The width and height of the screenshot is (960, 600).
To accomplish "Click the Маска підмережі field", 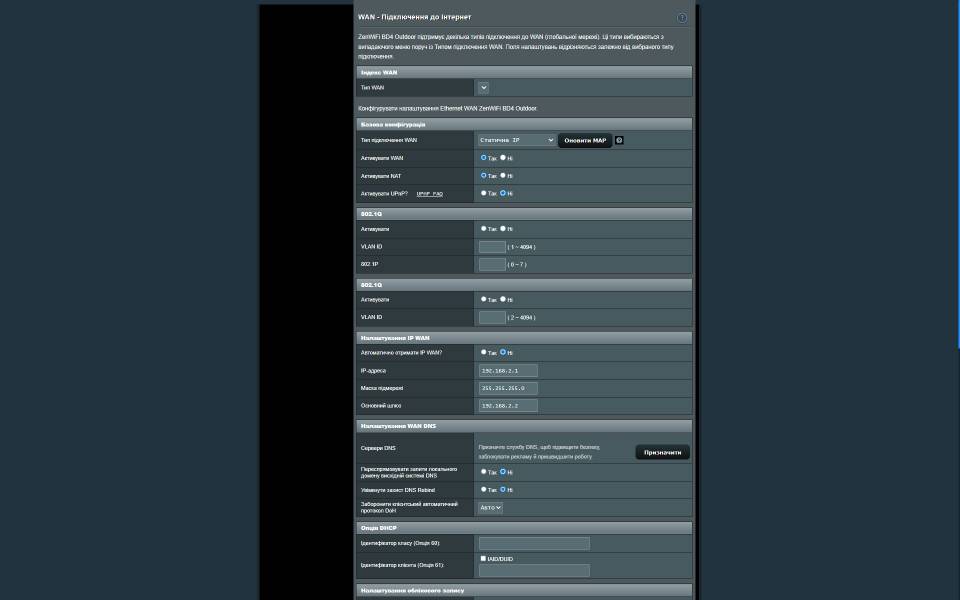I will (508, 388).
